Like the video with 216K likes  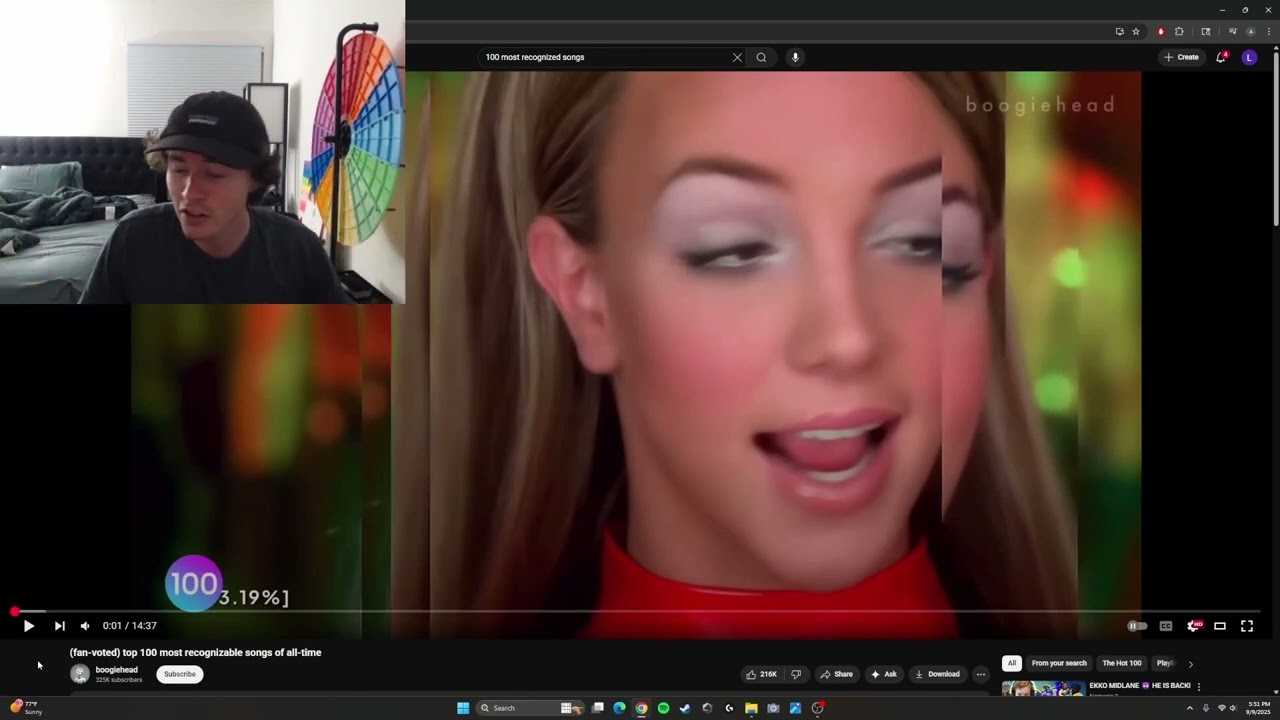point(761,674)
